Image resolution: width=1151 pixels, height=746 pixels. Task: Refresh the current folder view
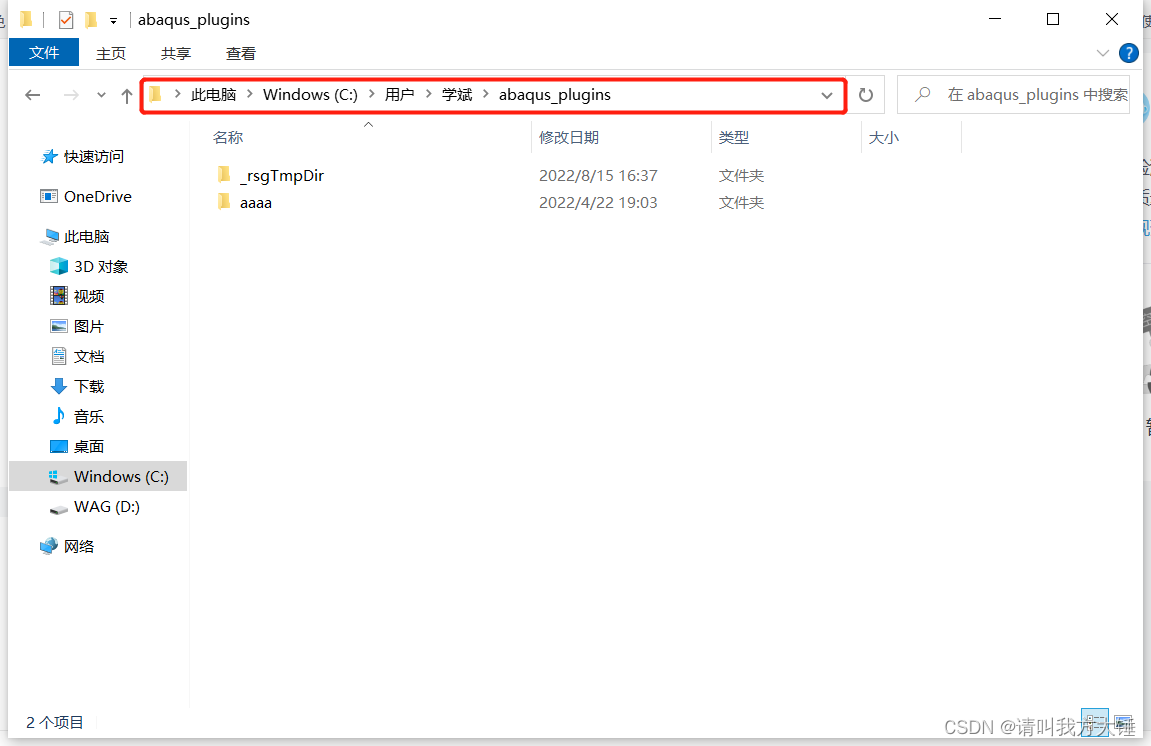(x=866, y=95)
